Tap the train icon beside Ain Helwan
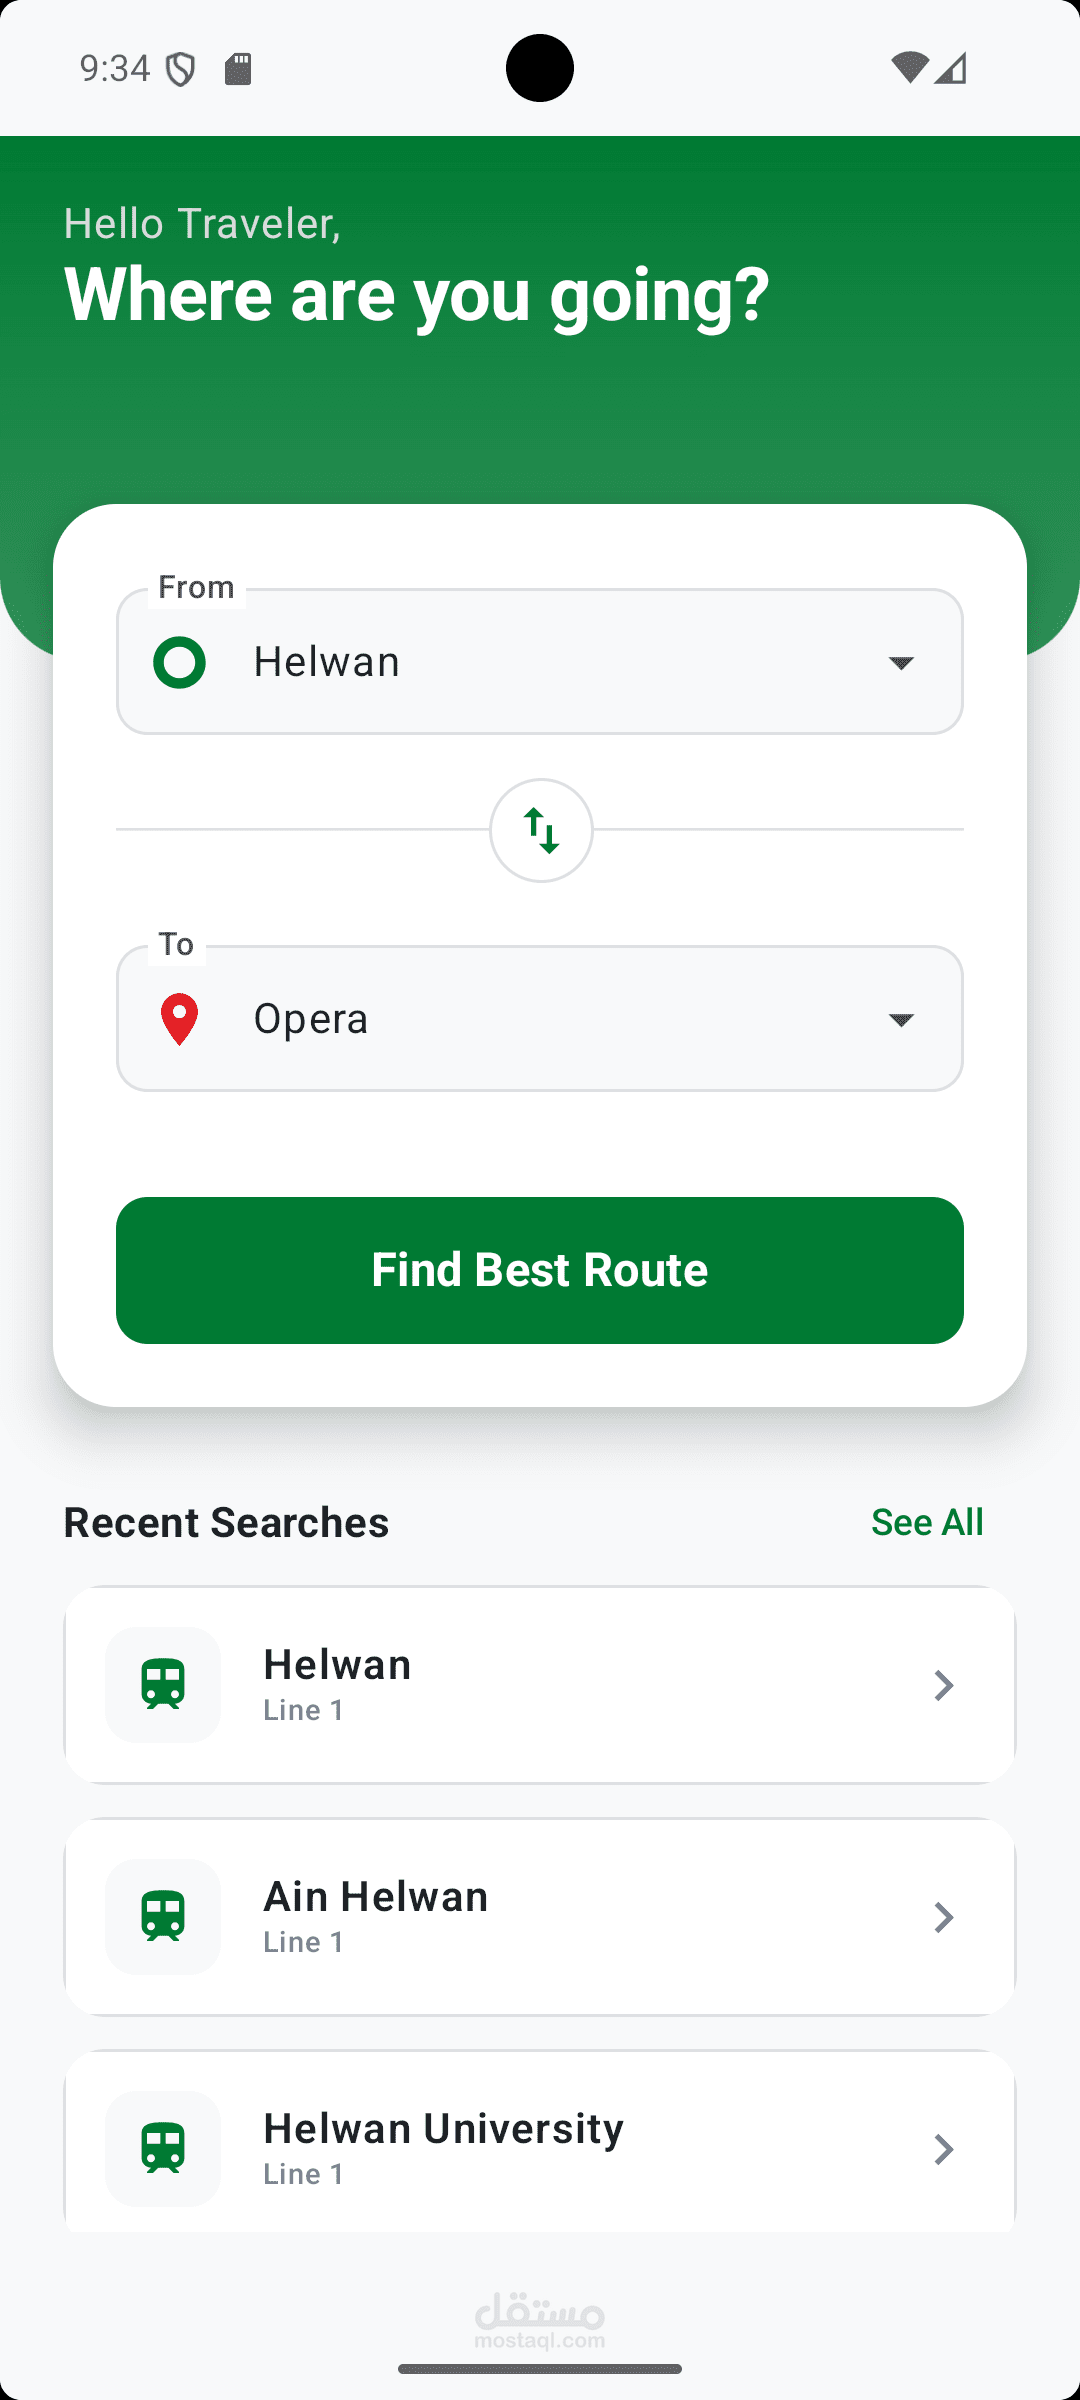Screen dimensions: 1080x2400 click(163, 1917)
